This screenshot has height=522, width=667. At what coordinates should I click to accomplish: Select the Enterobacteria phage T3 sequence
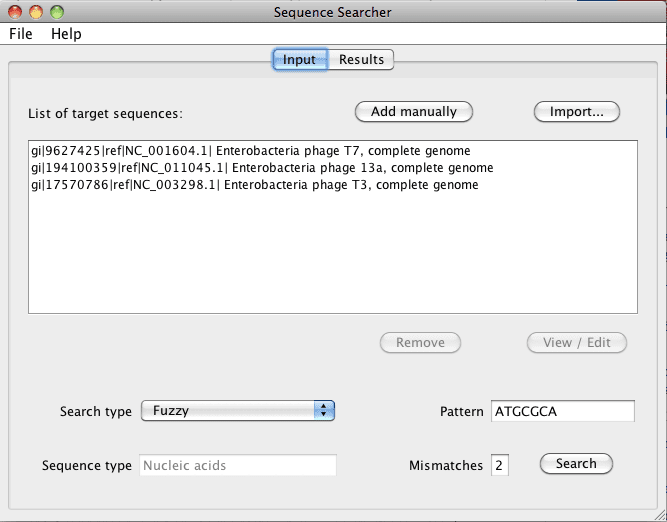[254, 185]
